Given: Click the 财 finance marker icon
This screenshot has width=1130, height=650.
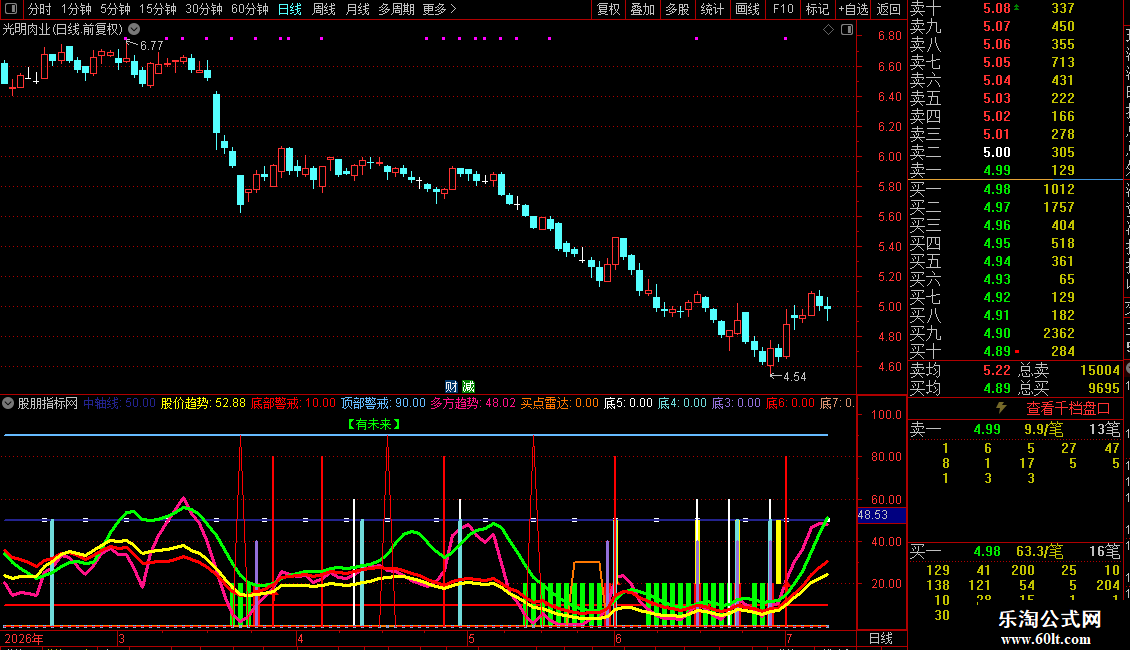Looking at the screenshot, I should coord(451,387).
